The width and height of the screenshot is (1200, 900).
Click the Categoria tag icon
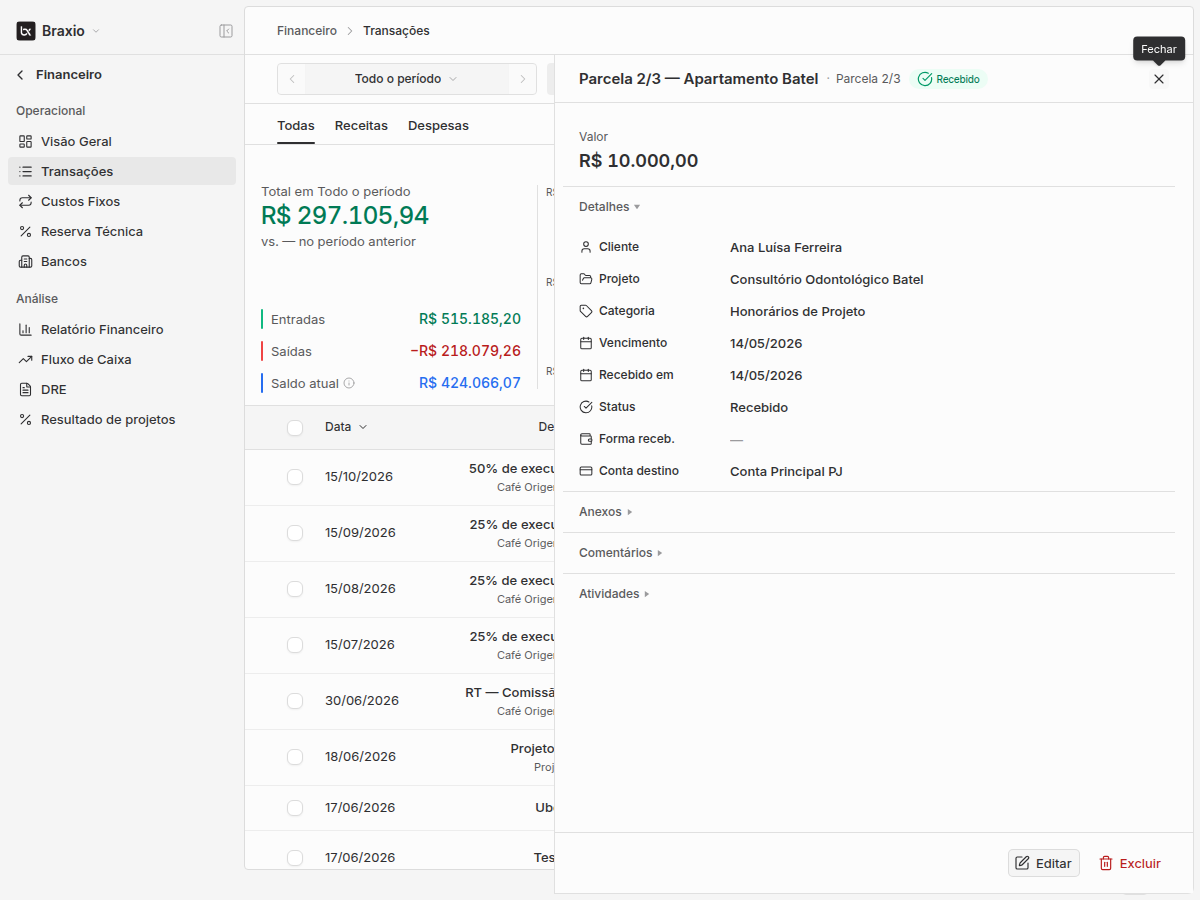point(586,311)
